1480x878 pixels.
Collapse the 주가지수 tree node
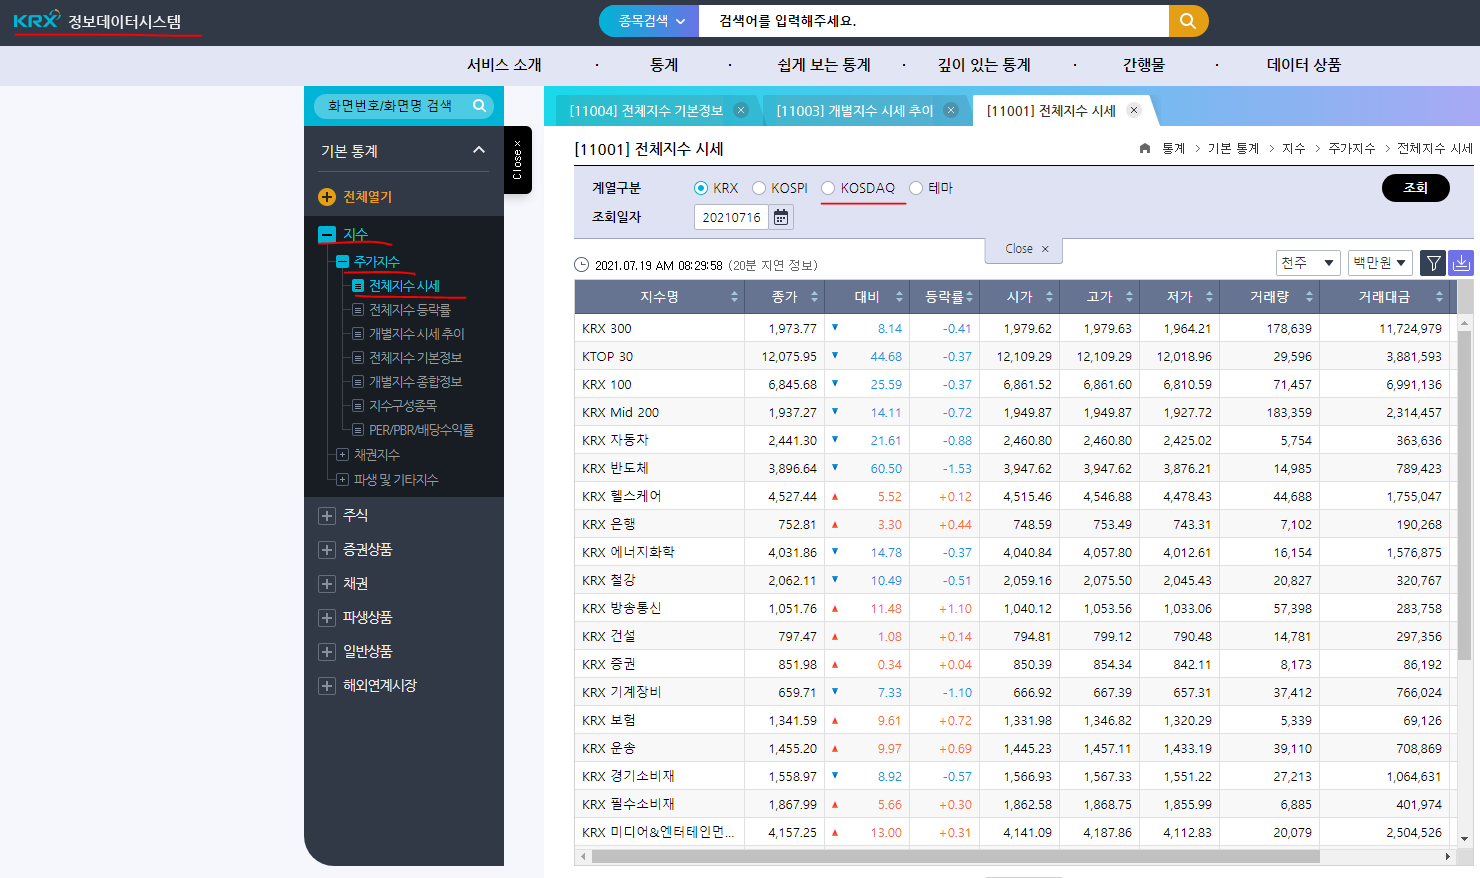coord(343,262)
